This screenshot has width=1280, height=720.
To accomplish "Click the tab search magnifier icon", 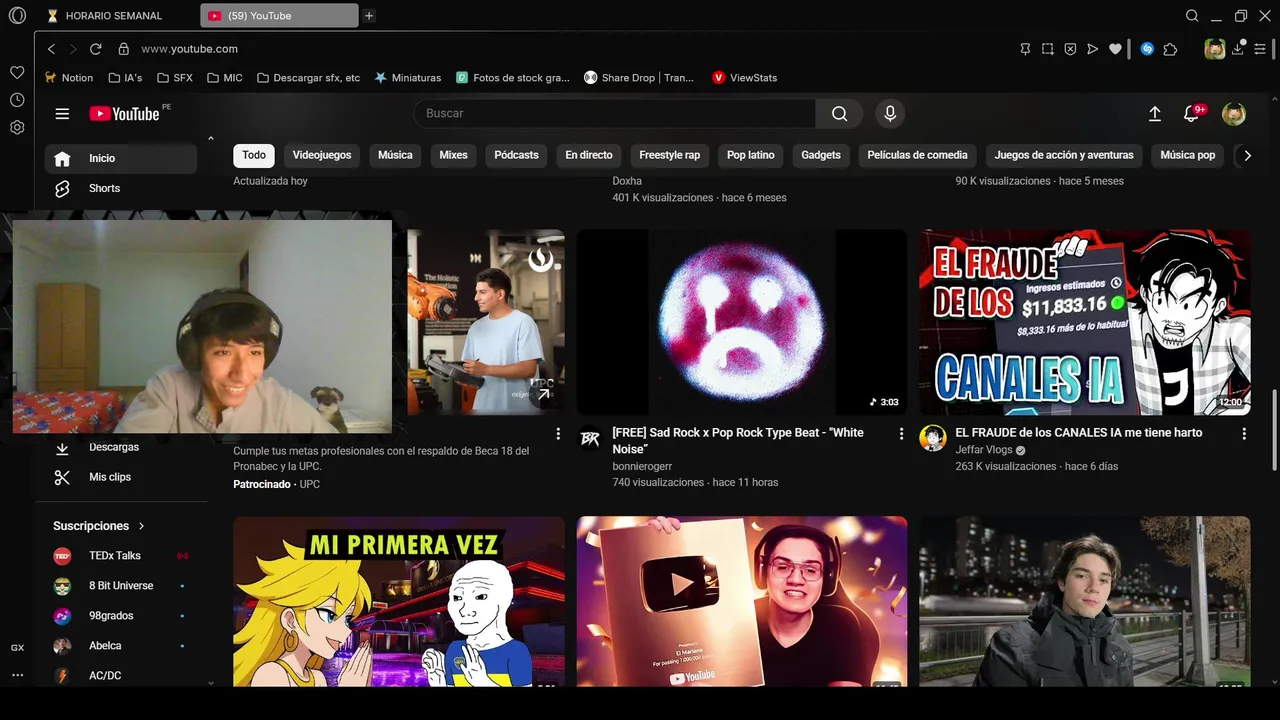I will (x=1192, y=16).
